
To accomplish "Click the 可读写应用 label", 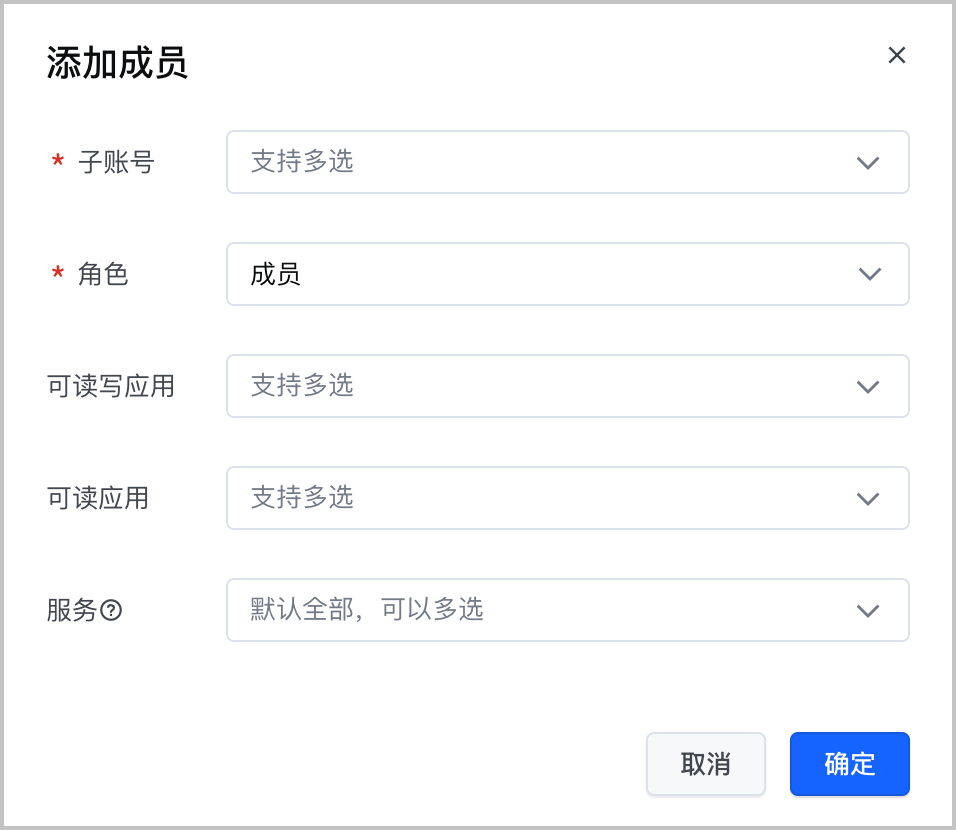I will [x=111, y=386].
